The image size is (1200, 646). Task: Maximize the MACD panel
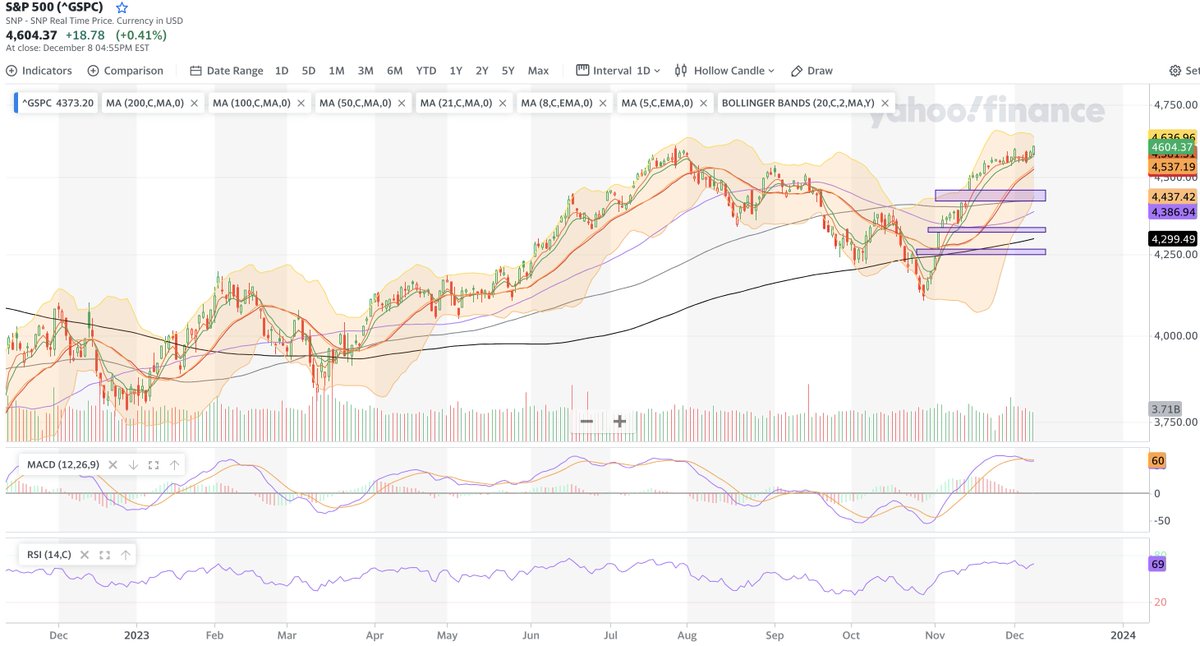(x=154, y=465)
